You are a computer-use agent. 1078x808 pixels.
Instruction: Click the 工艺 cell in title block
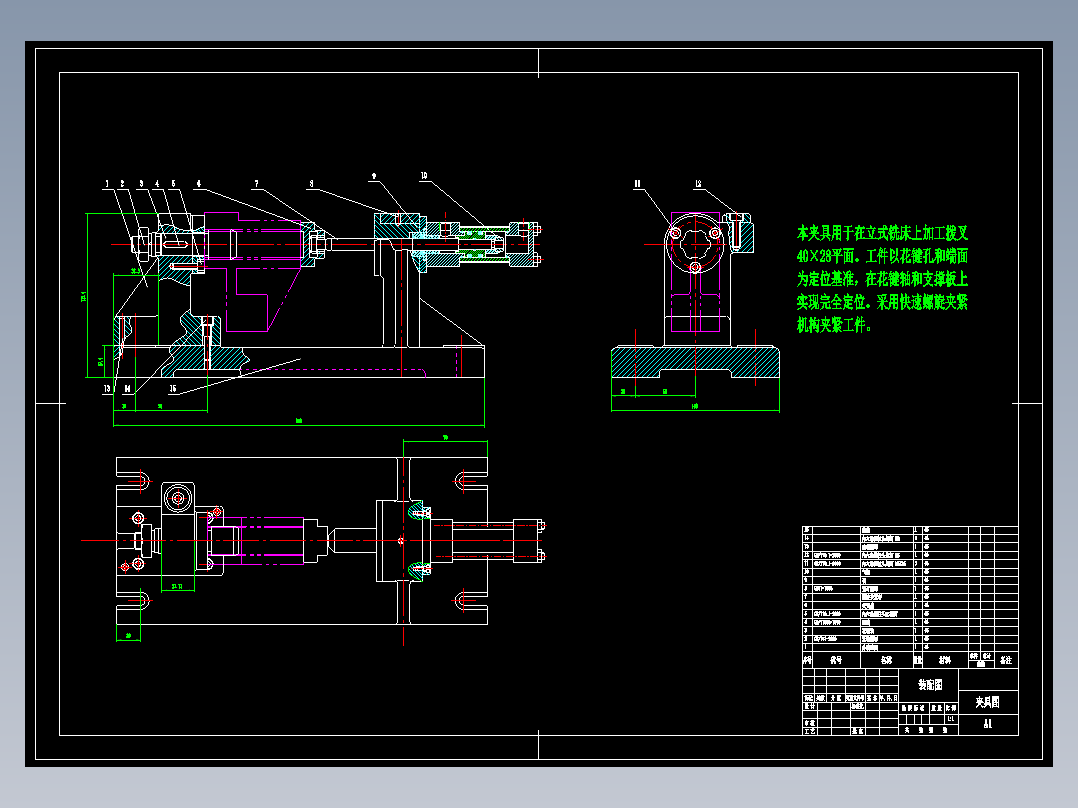coord(809,731)
